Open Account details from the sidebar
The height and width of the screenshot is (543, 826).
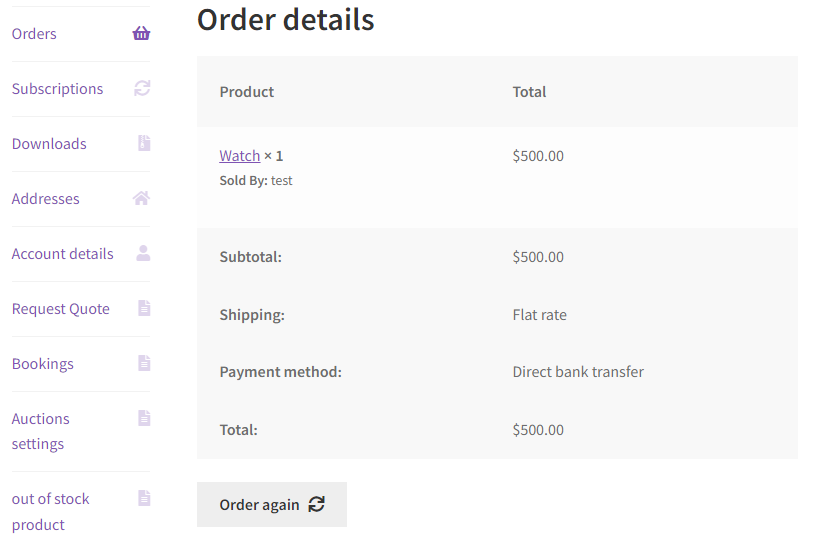(62, 254)
